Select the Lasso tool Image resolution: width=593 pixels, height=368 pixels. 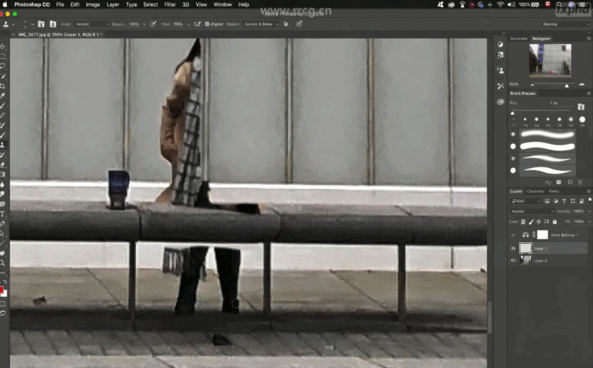[3, 66]
